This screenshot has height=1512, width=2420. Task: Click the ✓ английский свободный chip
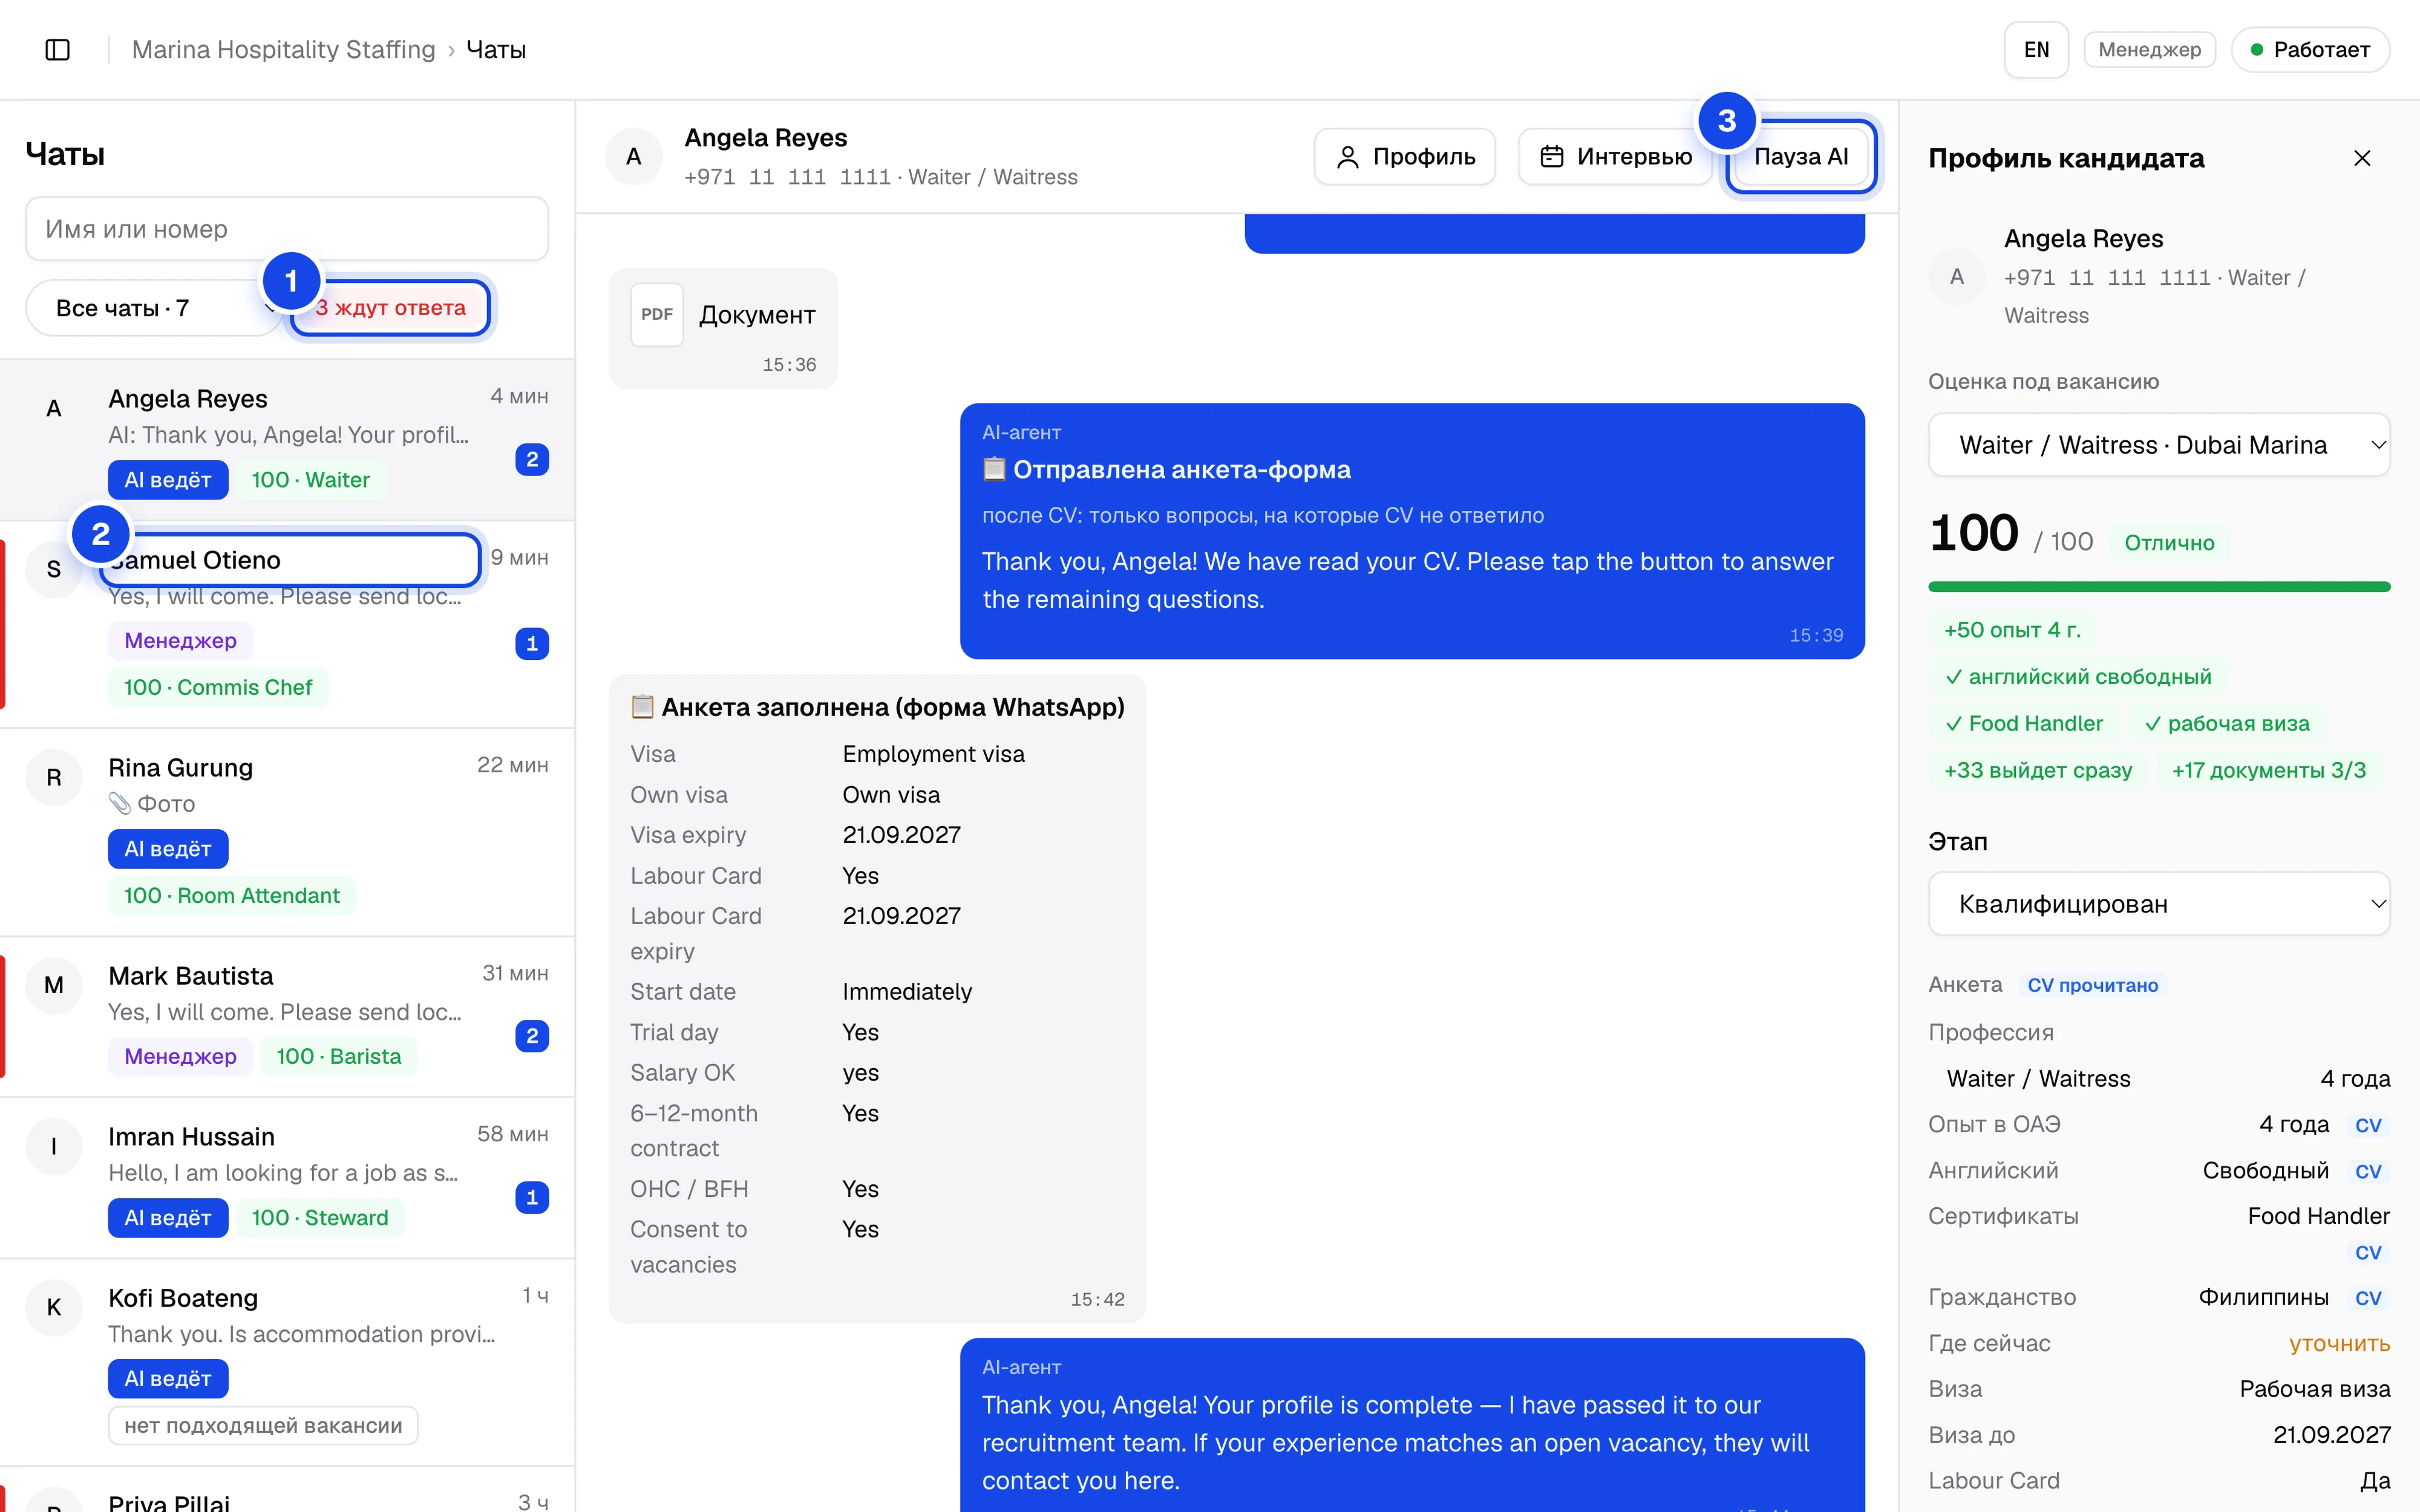2078,677
